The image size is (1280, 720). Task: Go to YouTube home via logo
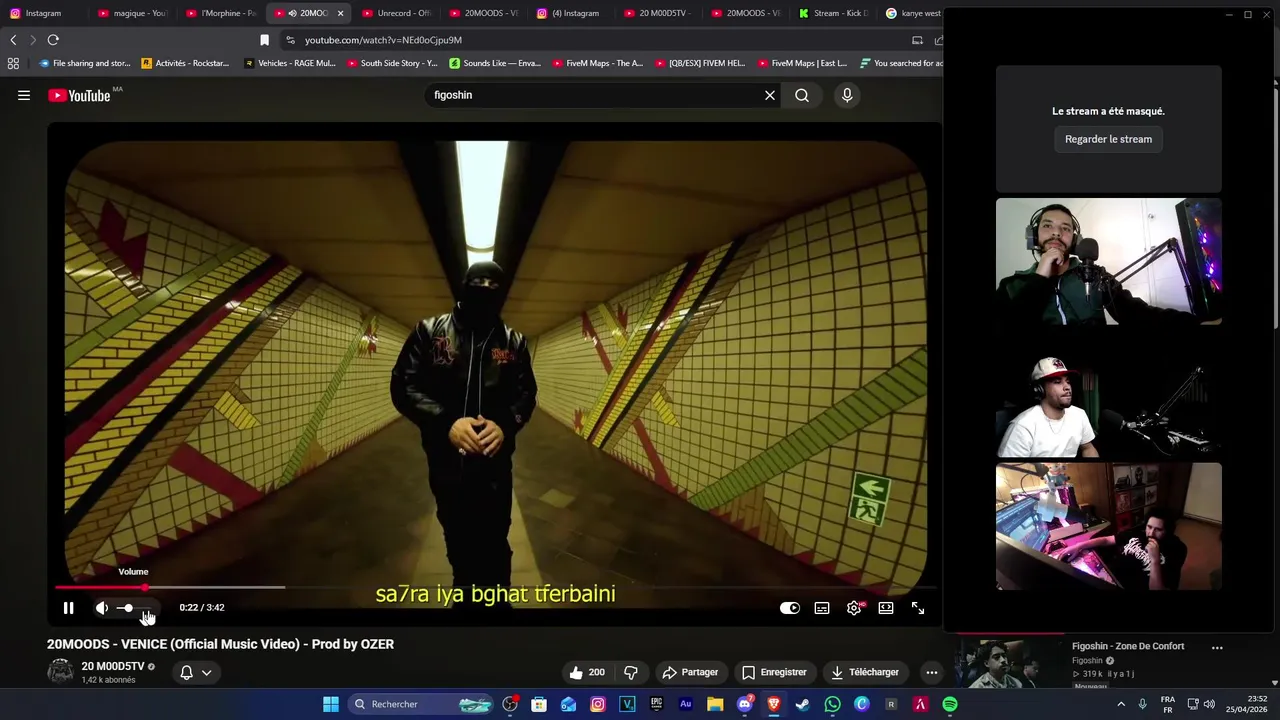[80, 95]
